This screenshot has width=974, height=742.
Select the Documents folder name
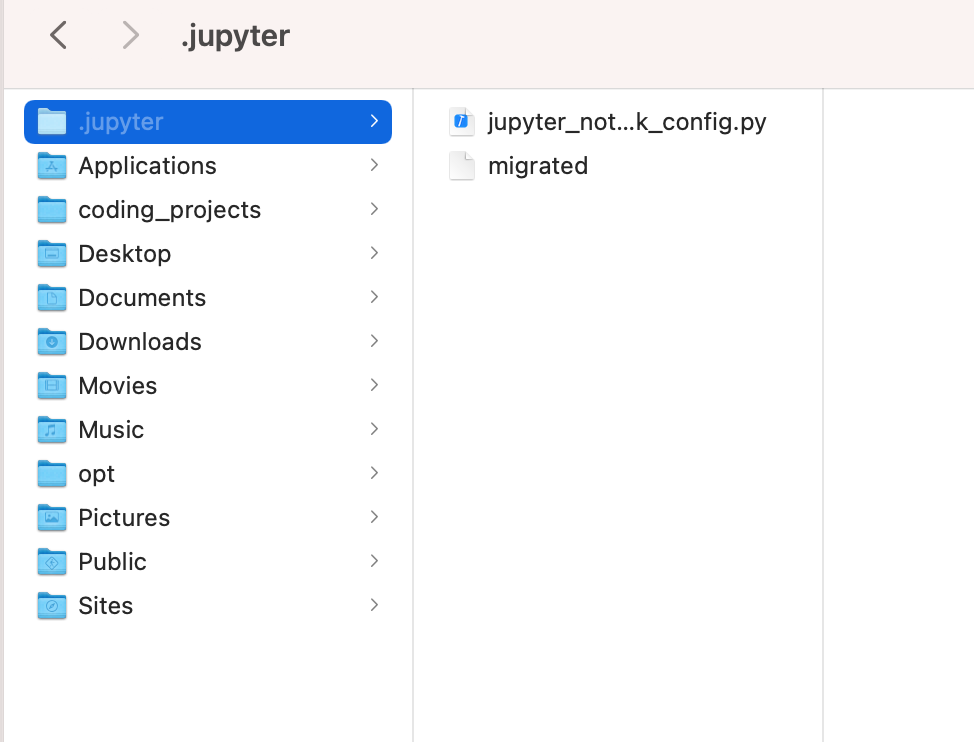click(x=142, y=298)
